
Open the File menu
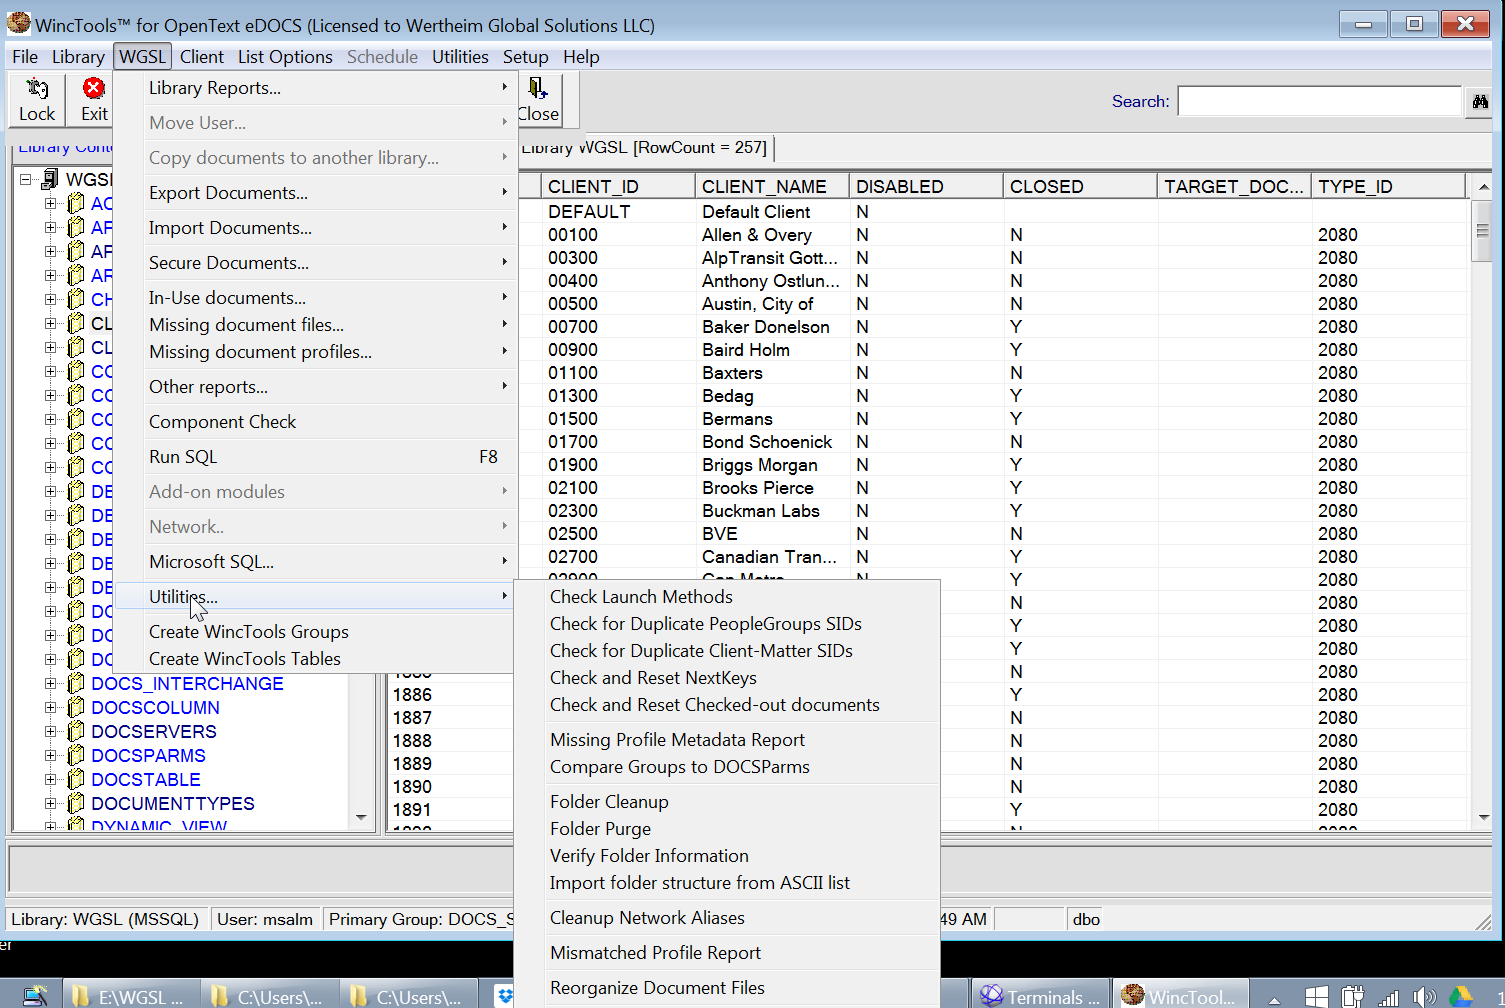[25, 57]
